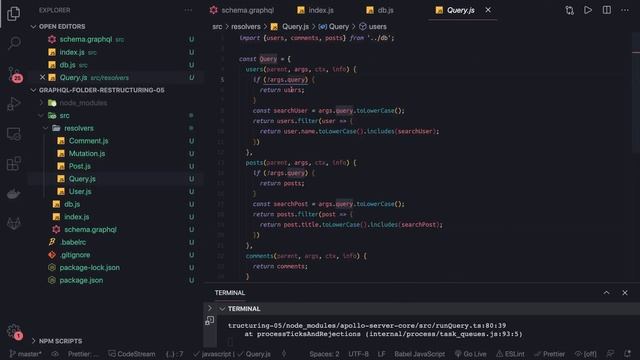This screenshot has height=360, width=640.
Task: Click the master branch in status bar
Action: coord(25,354)
